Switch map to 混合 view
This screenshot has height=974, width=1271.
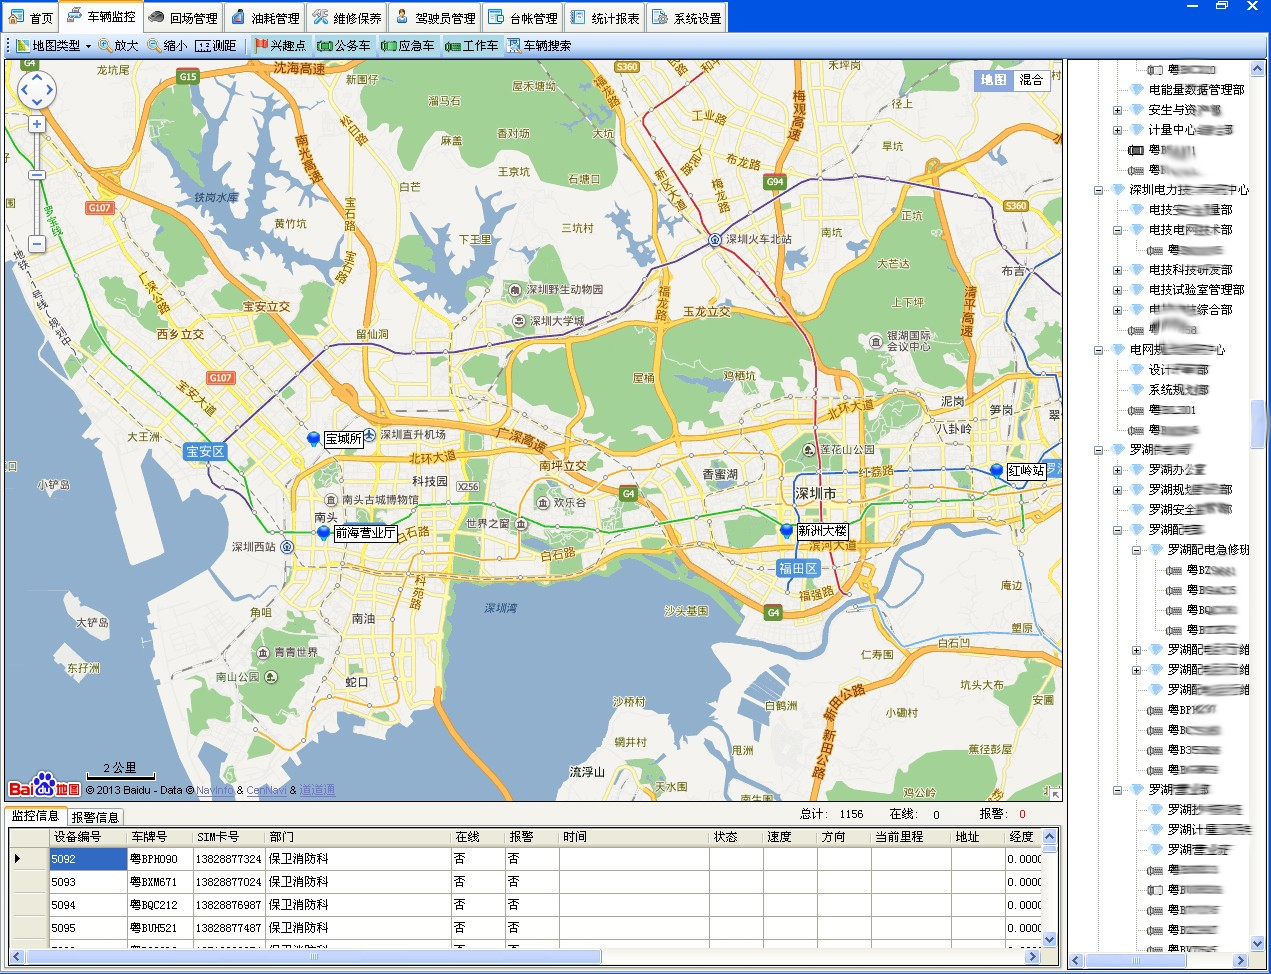click(x=1031, y=80)
